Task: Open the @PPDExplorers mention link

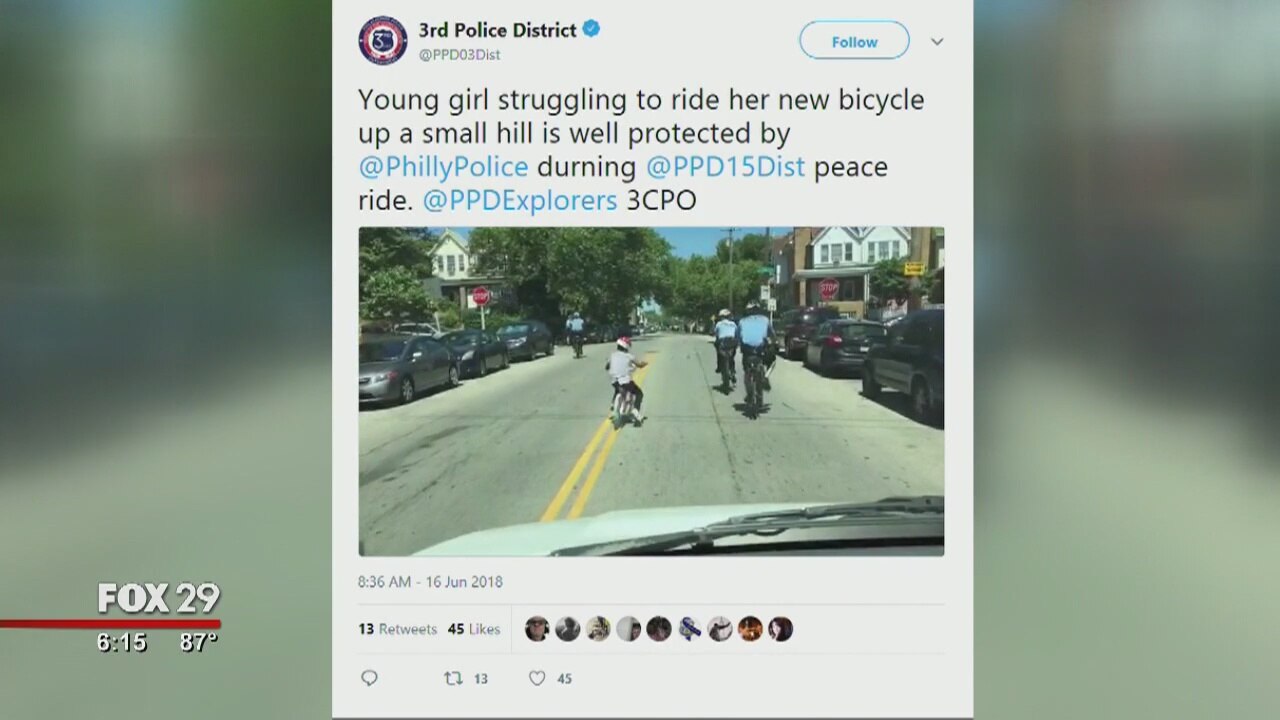Action: tap(519, 200)
